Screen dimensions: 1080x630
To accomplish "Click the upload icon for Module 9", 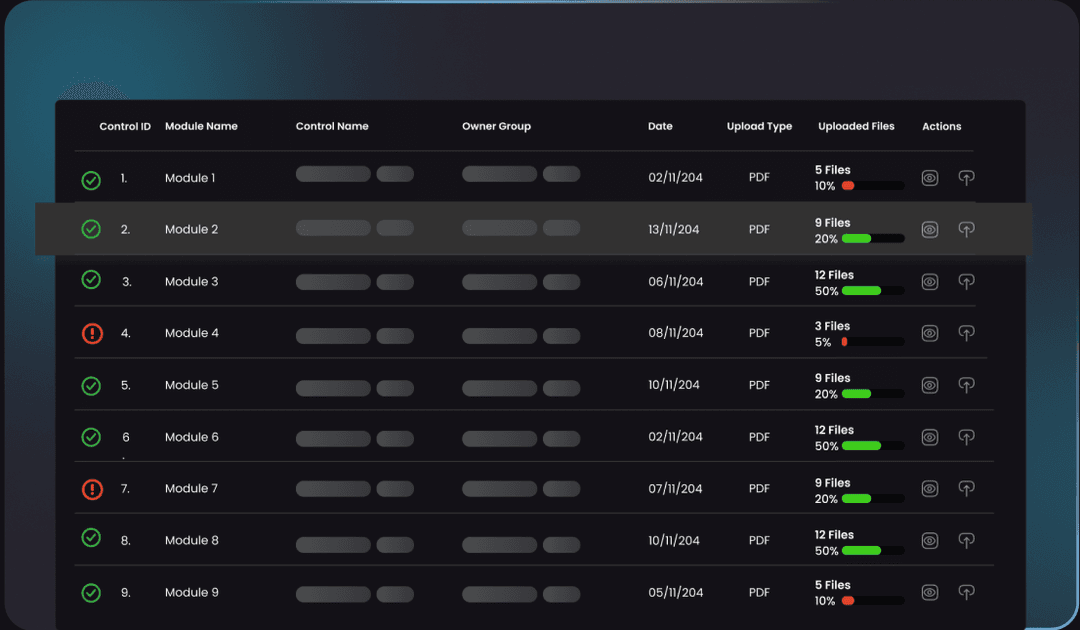I will click(x=966, y=592).
